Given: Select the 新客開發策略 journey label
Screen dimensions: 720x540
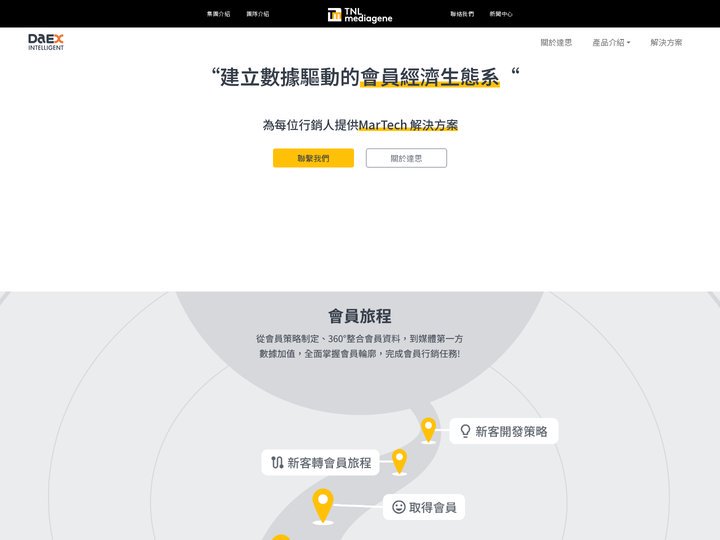Looking at the screenshot, I should pyautogui.click(x=504, y=431).
